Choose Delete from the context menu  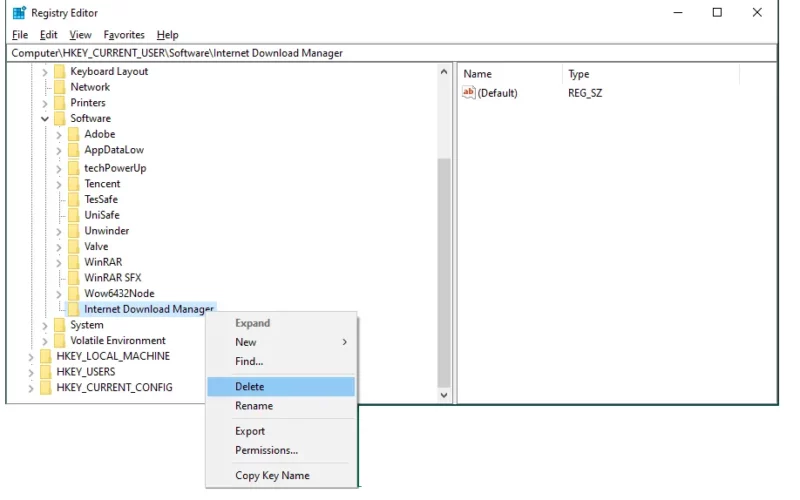click(281, 387)
